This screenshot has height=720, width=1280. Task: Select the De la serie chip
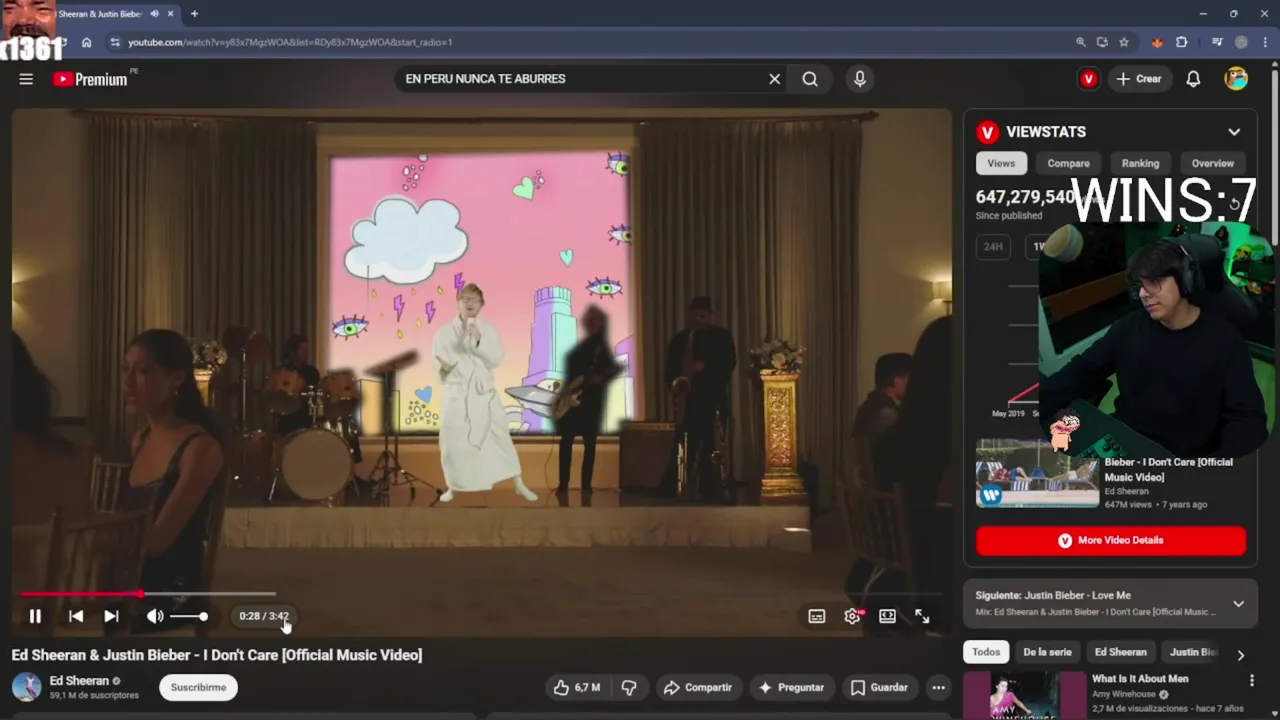point(1047,652)
